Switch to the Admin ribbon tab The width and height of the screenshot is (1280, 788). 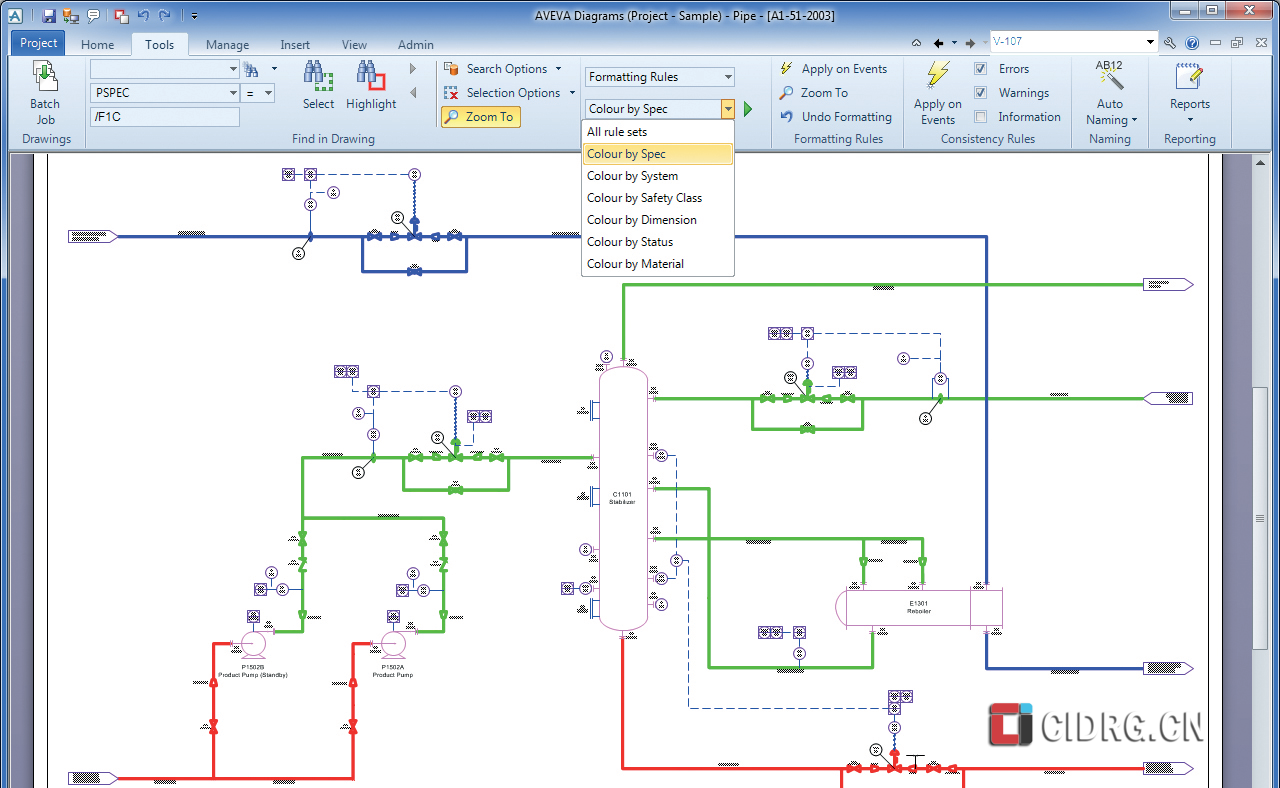click(x=416, y=45)
